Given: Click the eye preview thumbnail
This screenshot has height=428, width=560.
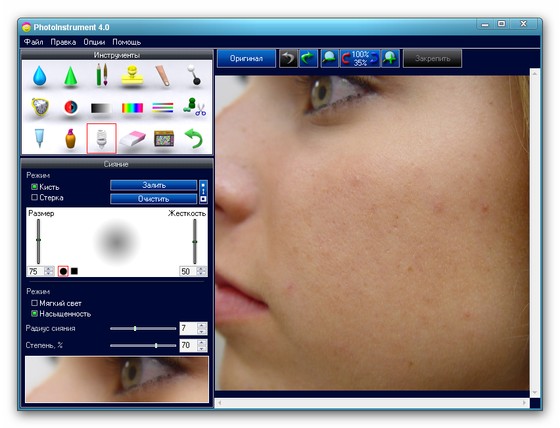Looking at the screenshot, I should [117, 379].
